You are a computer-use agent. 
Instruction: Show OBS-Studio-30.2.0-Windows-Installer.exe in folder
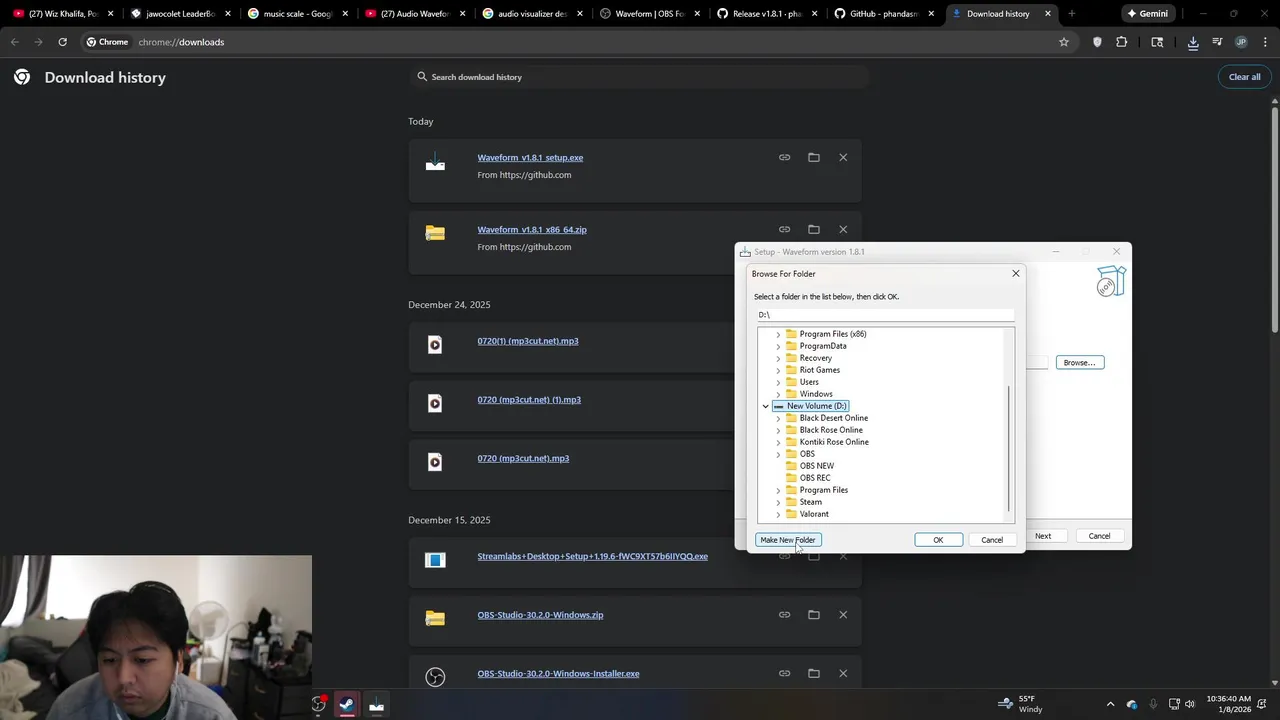tap(814, 673)
